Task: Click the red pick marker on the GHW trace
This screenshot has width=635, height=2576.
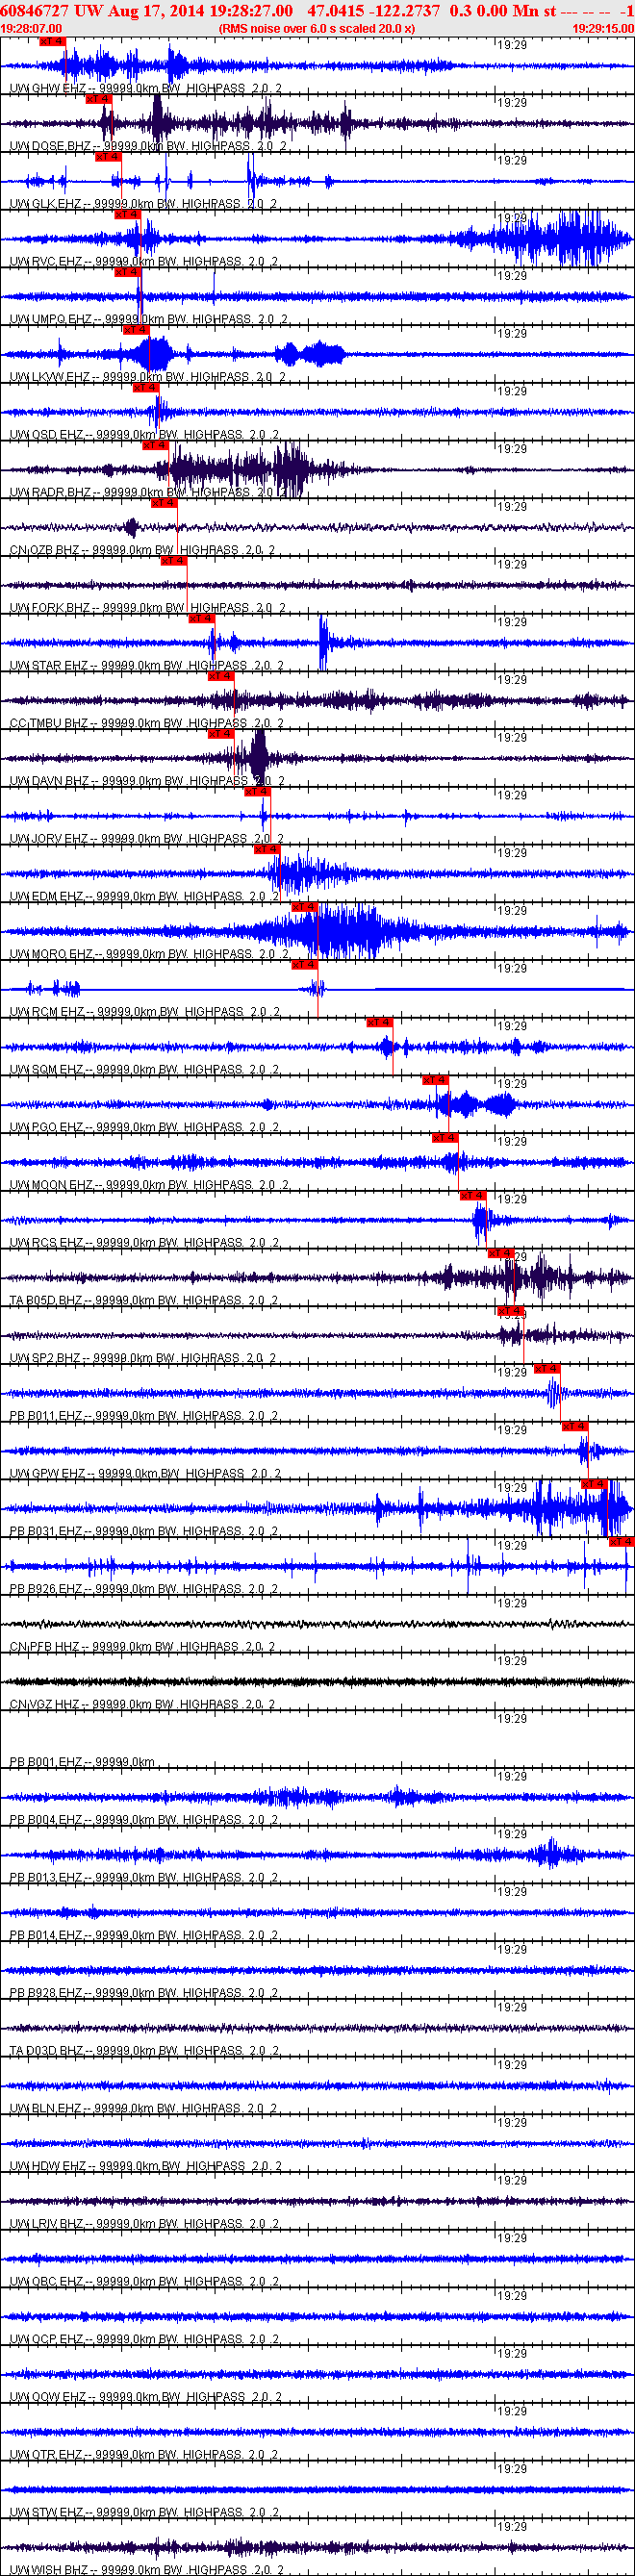Action: [52, 41]
